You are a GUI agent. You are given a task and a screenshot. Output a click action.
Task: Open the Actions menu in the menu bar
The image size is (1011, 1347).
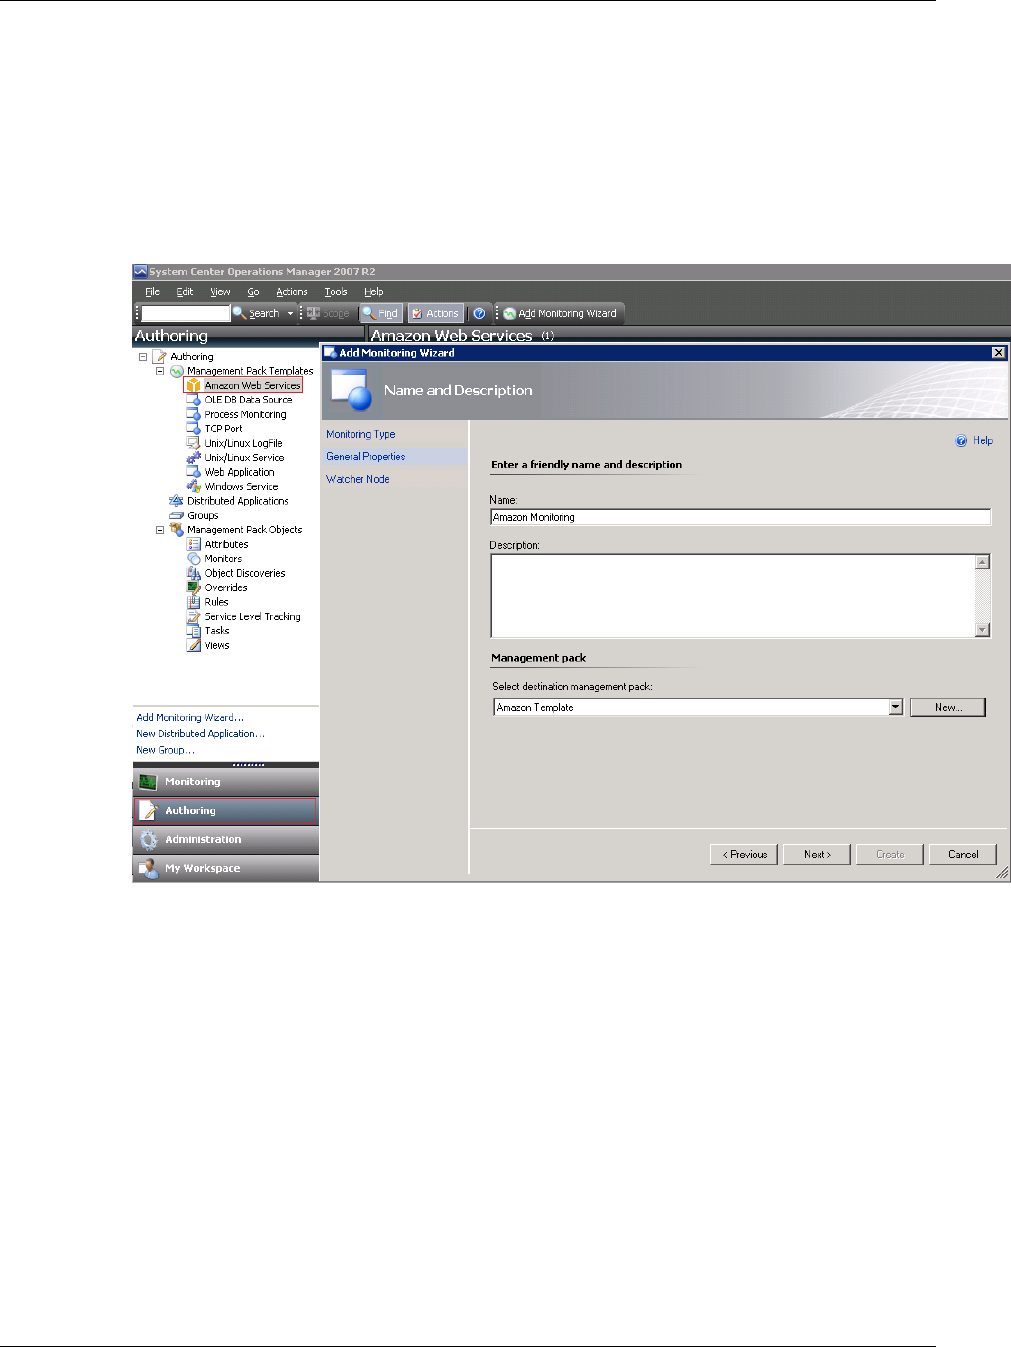click(292, 292)
